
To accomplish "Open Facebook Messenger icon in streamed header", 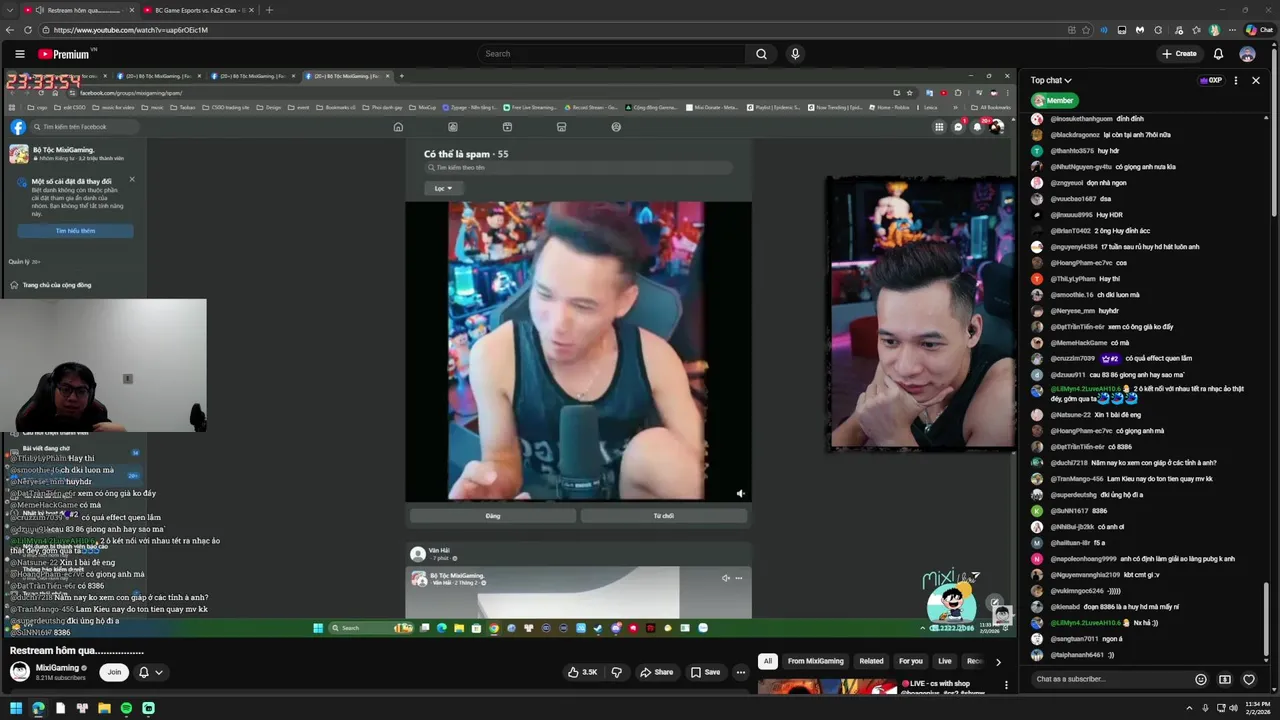I will click(958, 127).
